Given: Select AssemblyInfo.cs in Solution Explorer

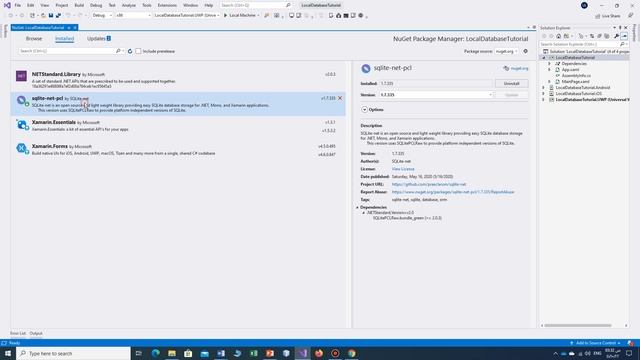Looking at the screenshot, I should pos(576,76).
